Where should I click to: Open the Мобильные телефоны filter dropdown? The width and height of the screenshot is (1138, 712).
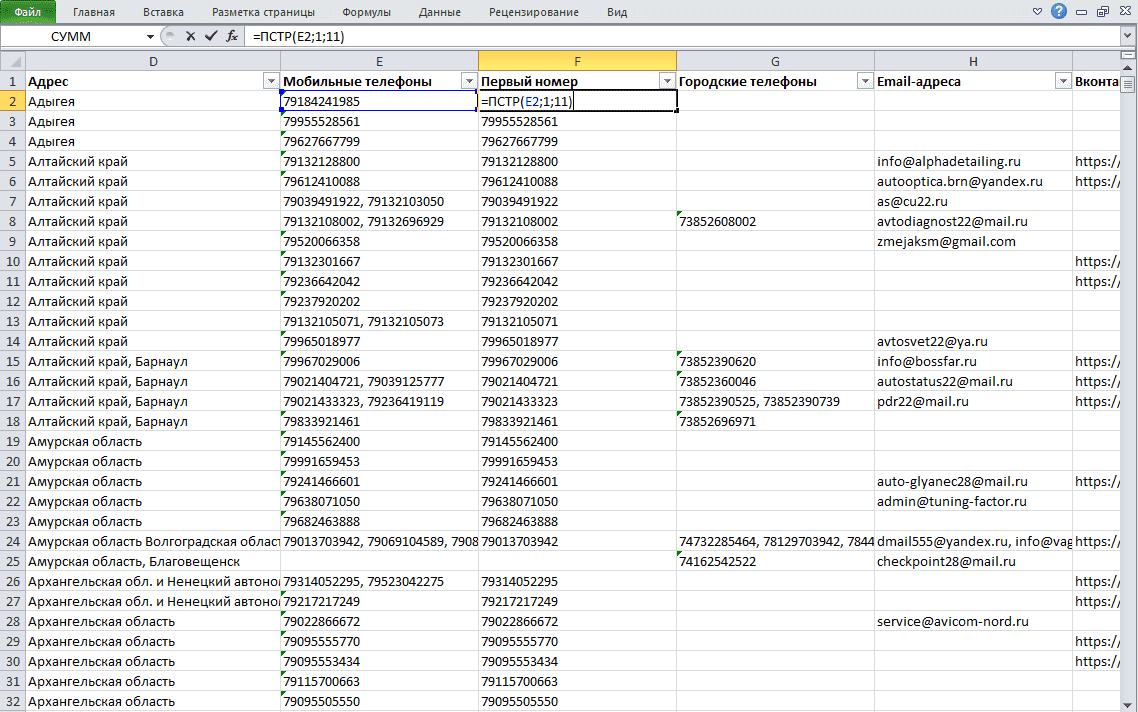469,81
